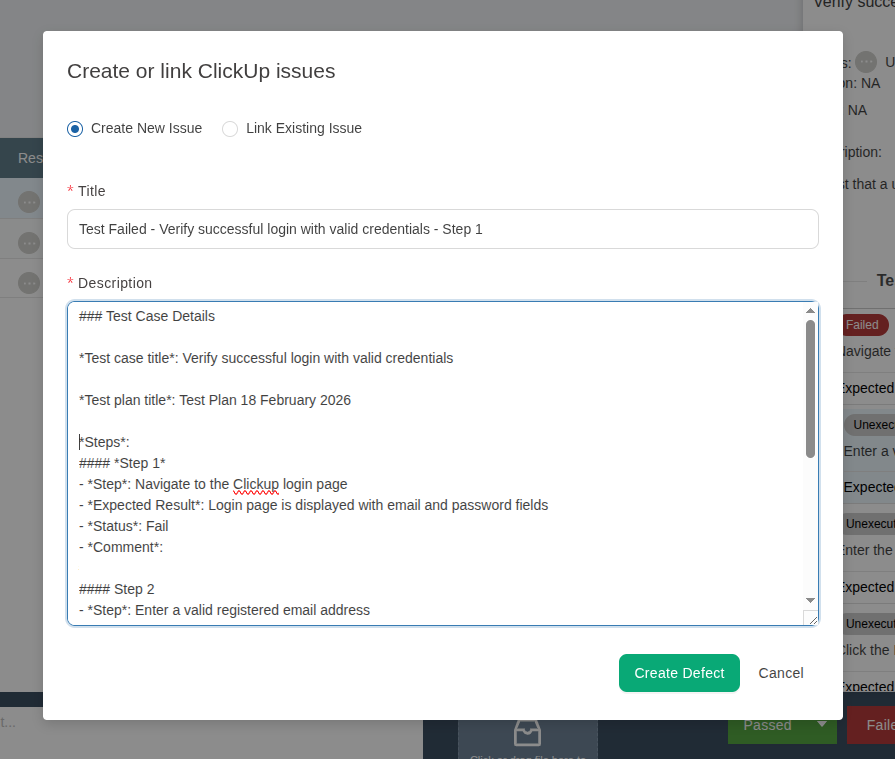The image size is (895, 759).
Task: Click the '*Comment*:' line in description
Action: click(x=121, y=547)
